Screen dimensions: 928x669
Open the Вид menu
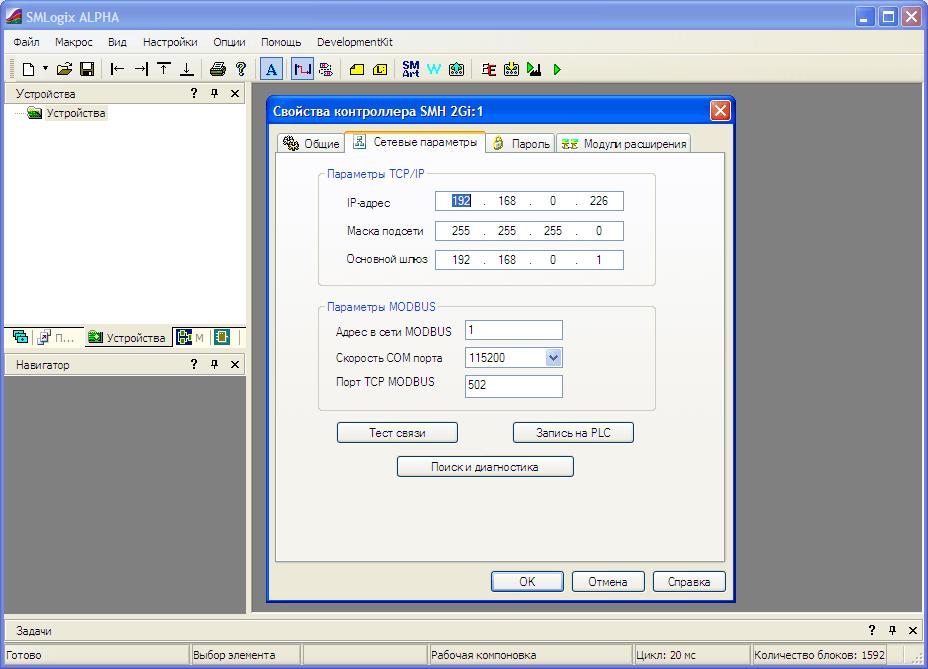point(117,42)
